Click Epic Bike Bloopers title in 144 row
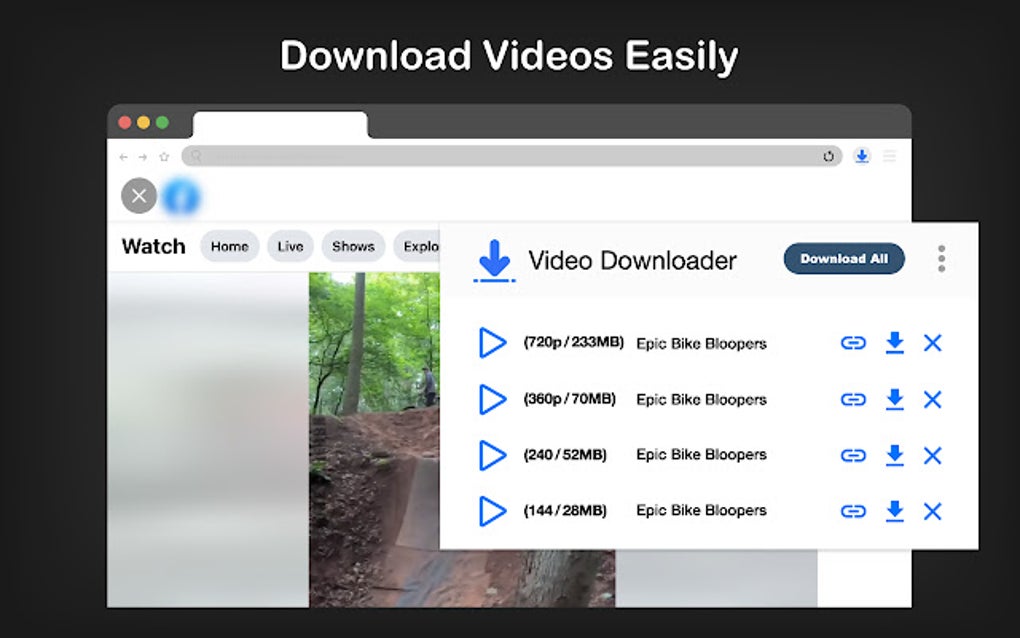Viewport: 1020px width, 638px height. click(701, 511)
